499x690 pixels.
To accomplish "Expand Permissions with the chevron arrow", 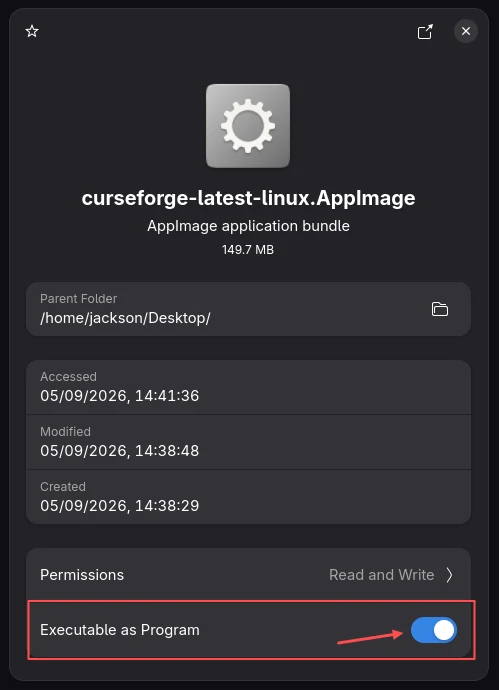I will (449, 575).
